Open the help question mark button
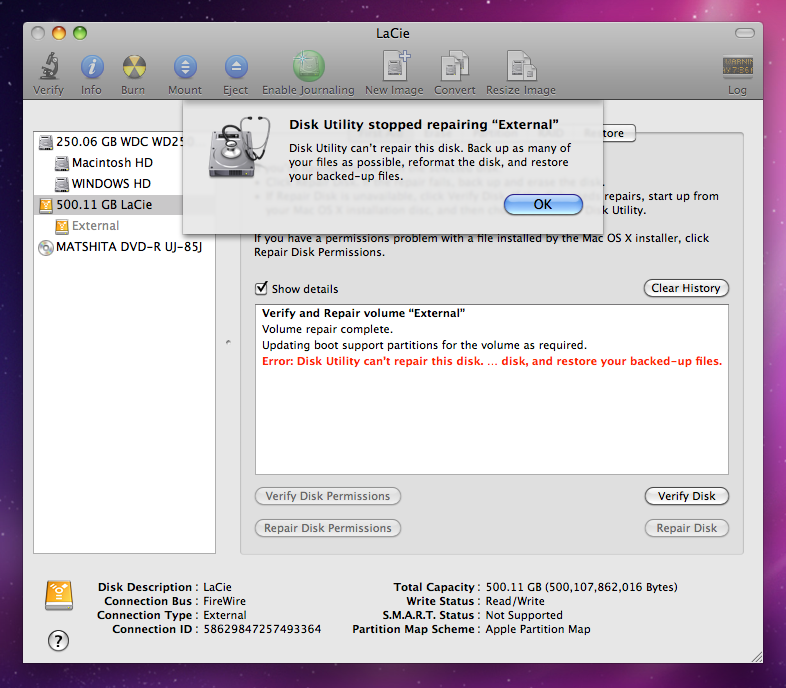This screenshot has height=688, width=786. coord(58,640)
